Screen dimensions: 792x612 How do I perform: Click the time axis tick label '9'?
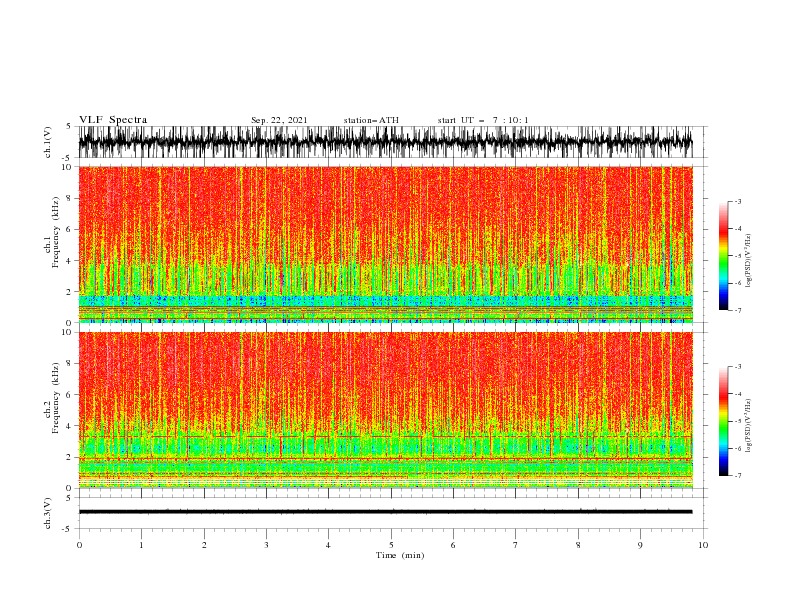tap(640, 545)
